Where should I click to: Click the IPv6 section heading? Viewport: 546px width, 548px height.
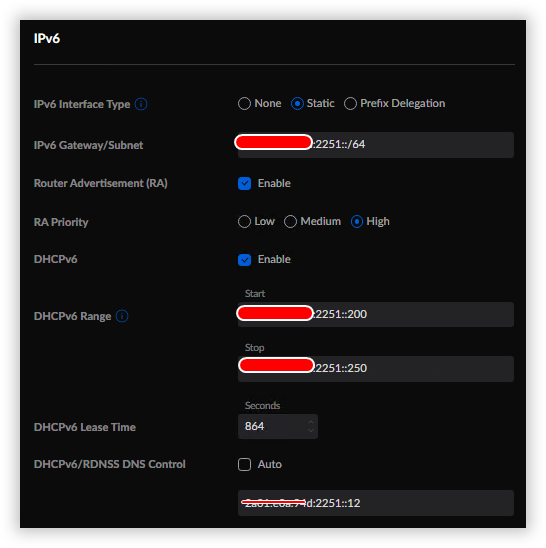(47, 38)
